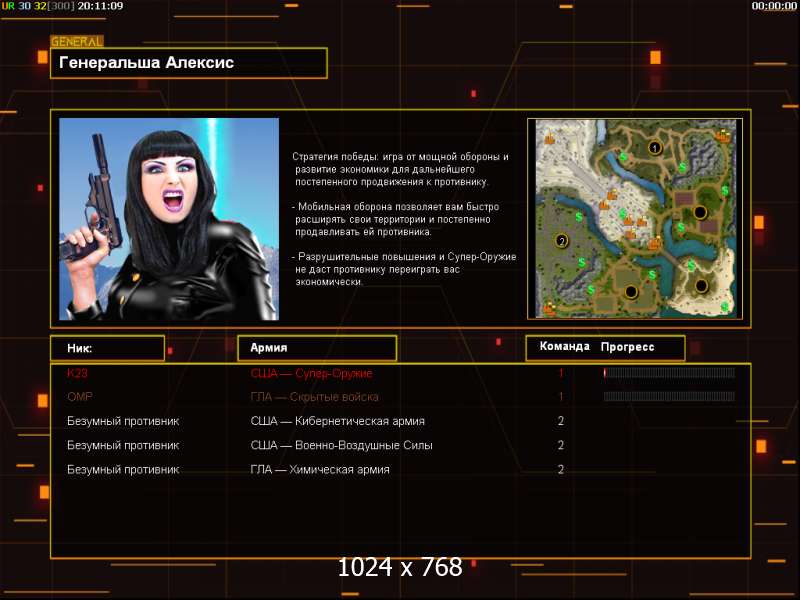Click start position 1 marker on minimap
This screenshot has width=800, height=600.
(x=655, y=148)
